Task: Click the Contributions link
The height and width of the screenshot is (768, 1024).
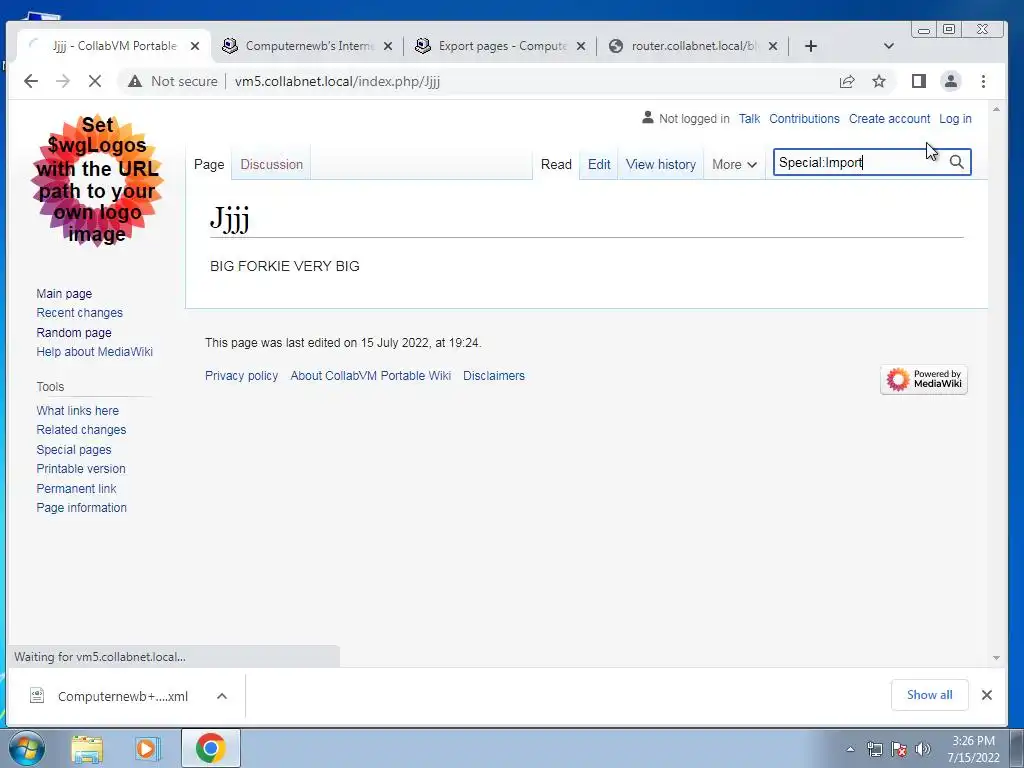Action: coord(804,119)
